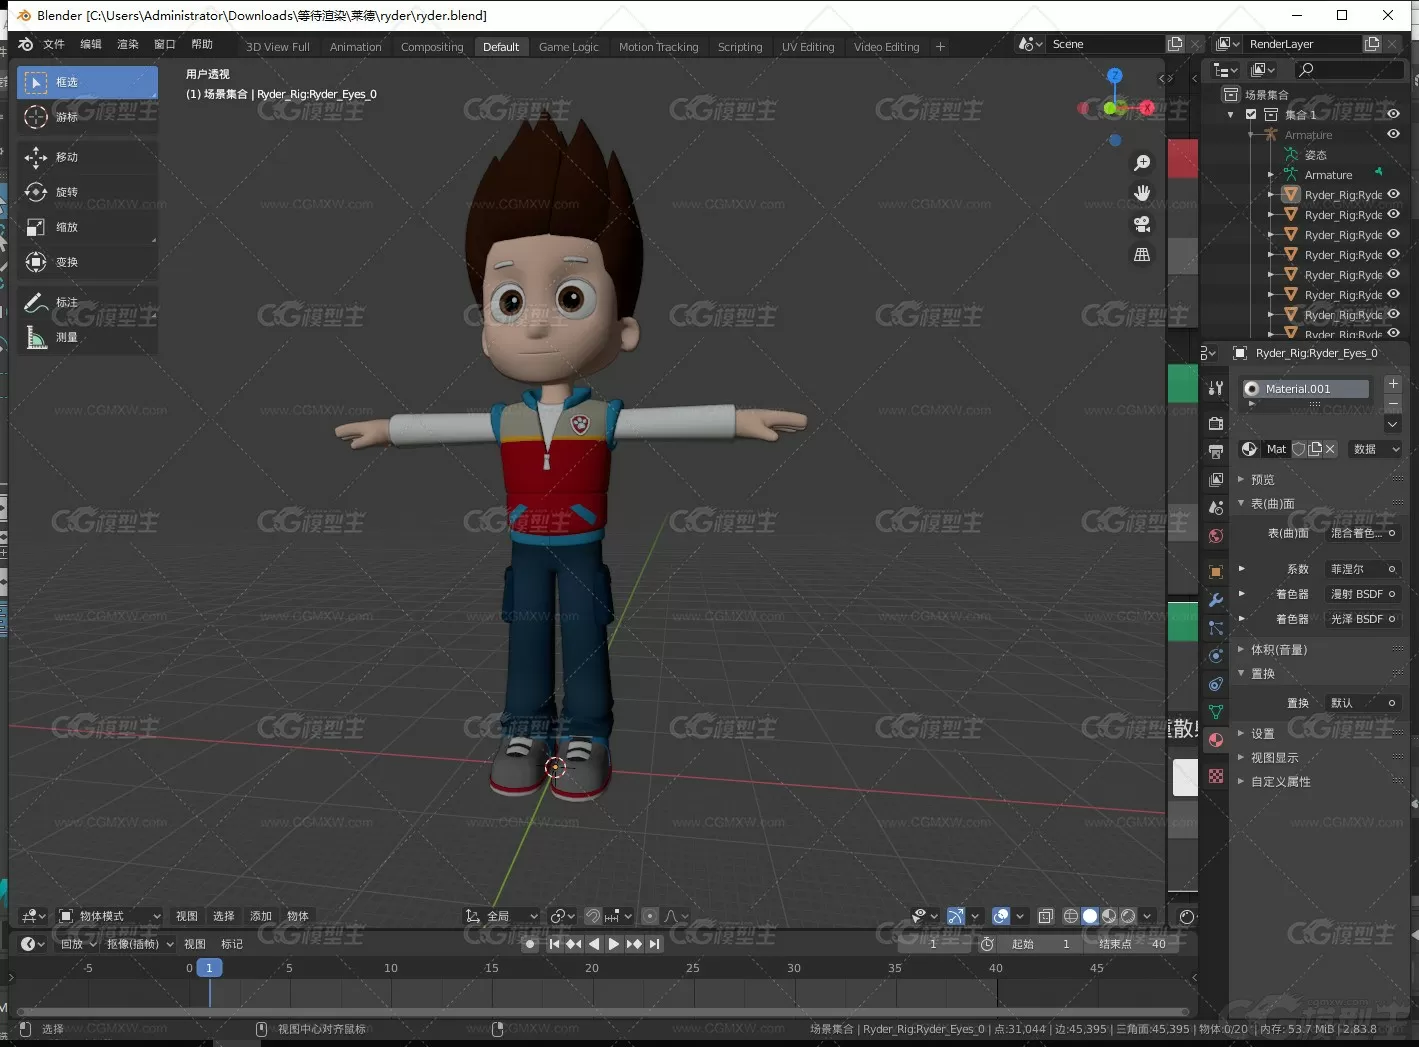
Task: Open the Object Data green triangle tab
Action: pyautogui.click(x=1216, y=712)
